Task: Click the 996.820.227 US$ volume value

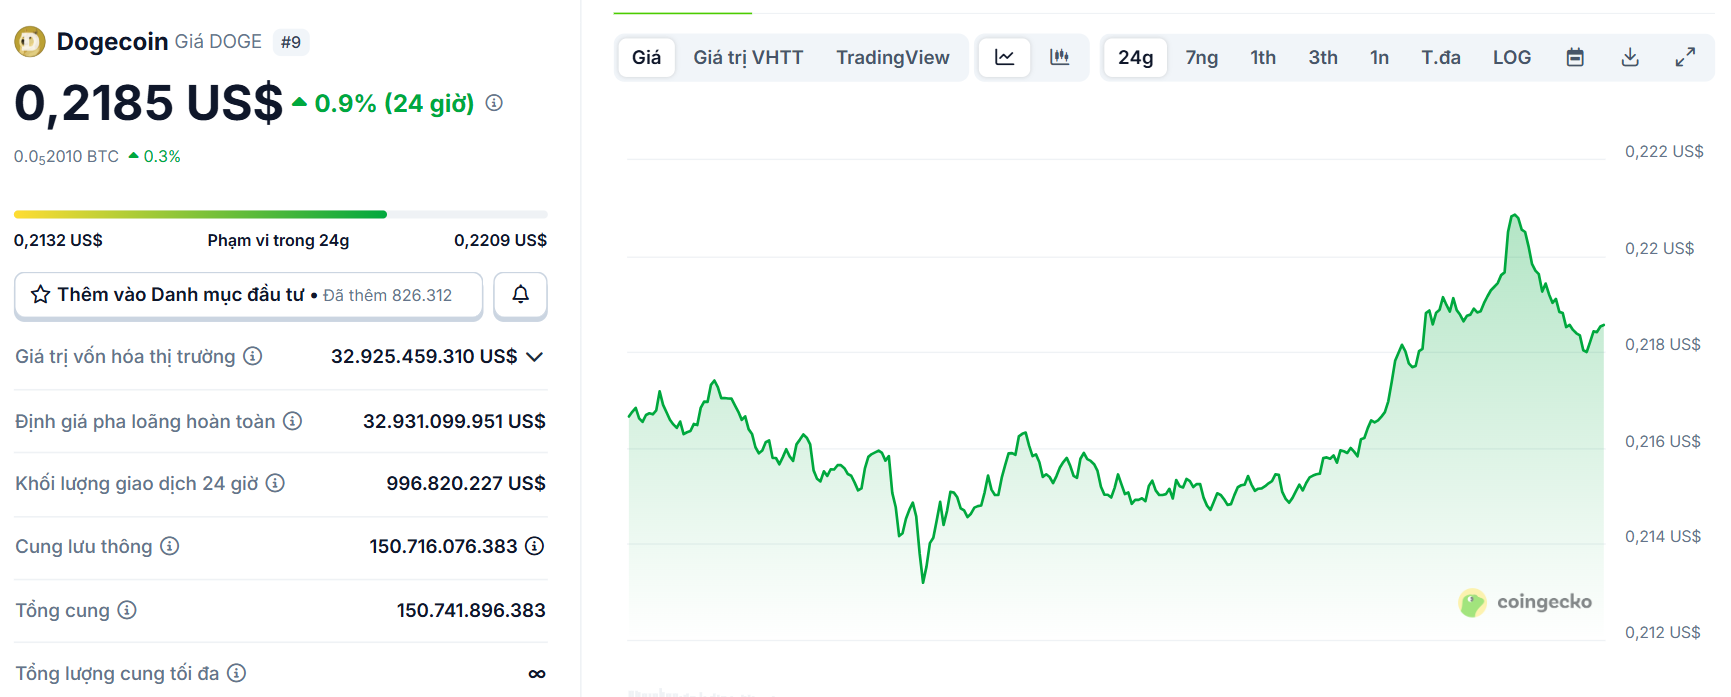Action: [x=466, y=483]
